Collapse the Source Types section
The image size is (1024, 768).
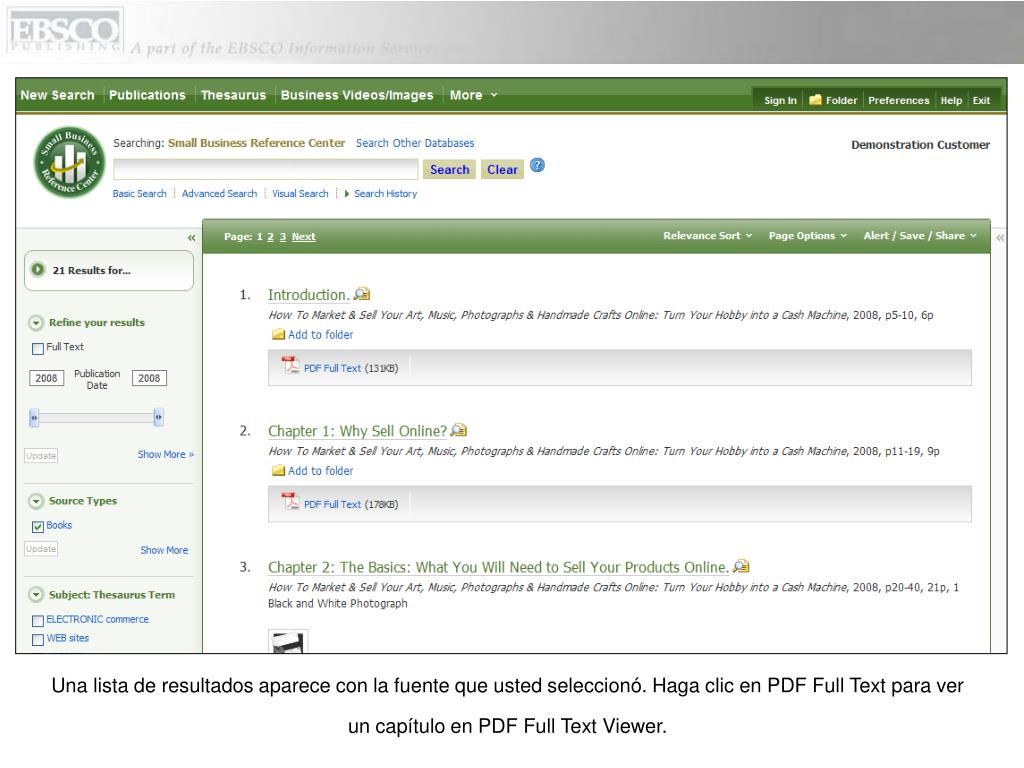(x=35, y=501)
